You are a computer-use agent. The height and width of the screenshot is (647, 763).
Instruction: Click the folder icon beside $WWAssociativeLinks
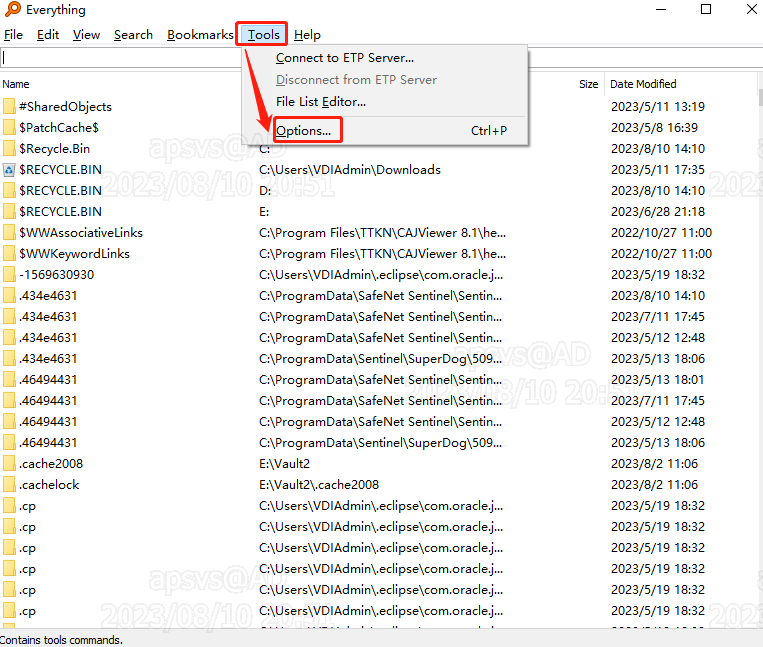(9, 233)
